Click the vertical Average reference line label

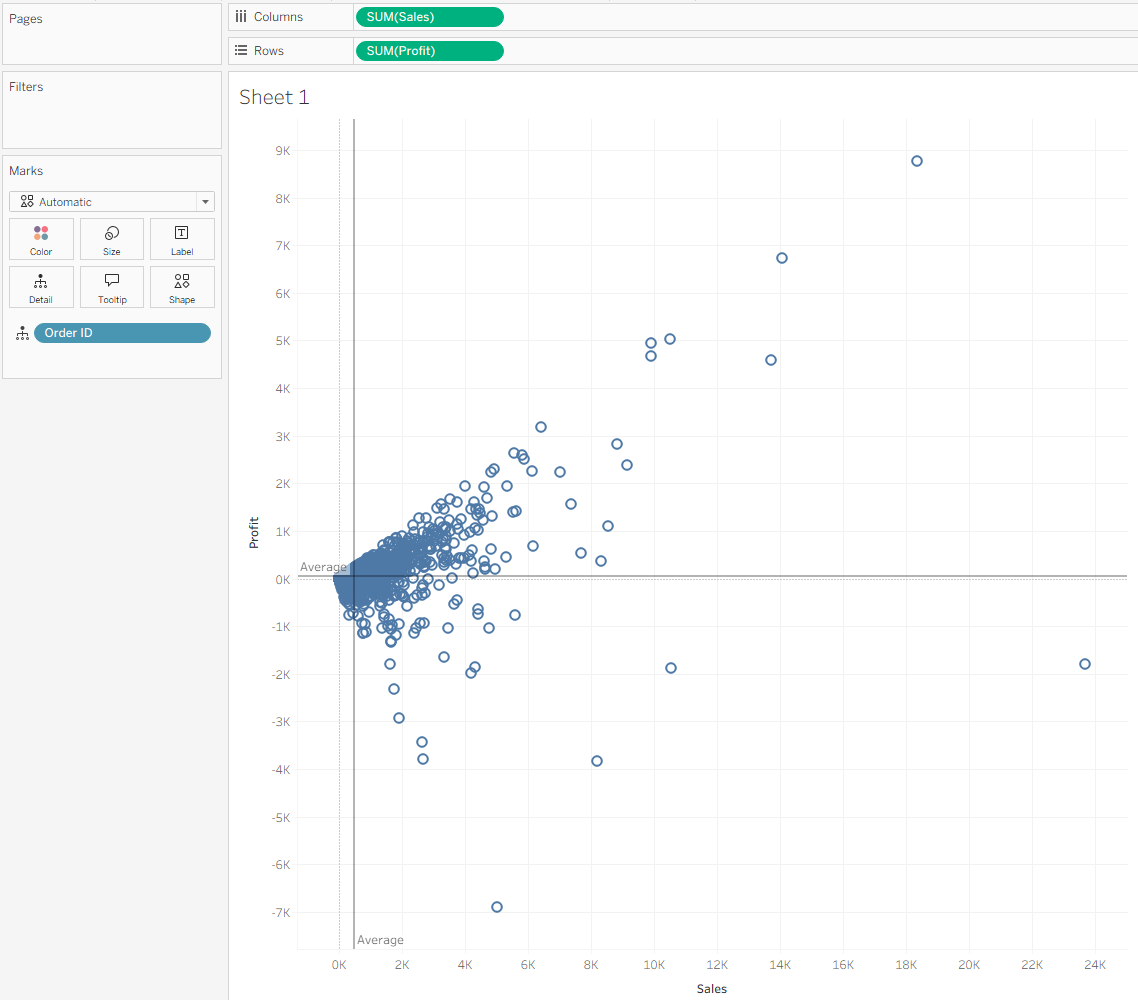[x=380, y=940]
